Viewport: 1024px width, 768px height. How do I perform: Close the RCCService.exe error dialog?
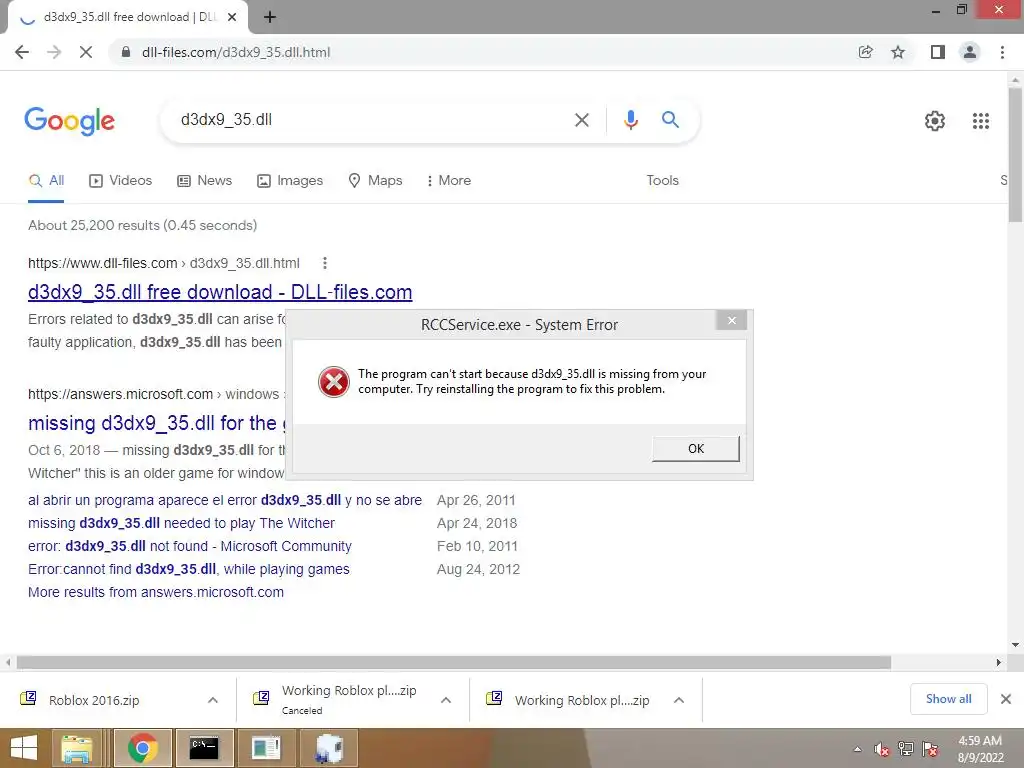(x=731, y=321)
